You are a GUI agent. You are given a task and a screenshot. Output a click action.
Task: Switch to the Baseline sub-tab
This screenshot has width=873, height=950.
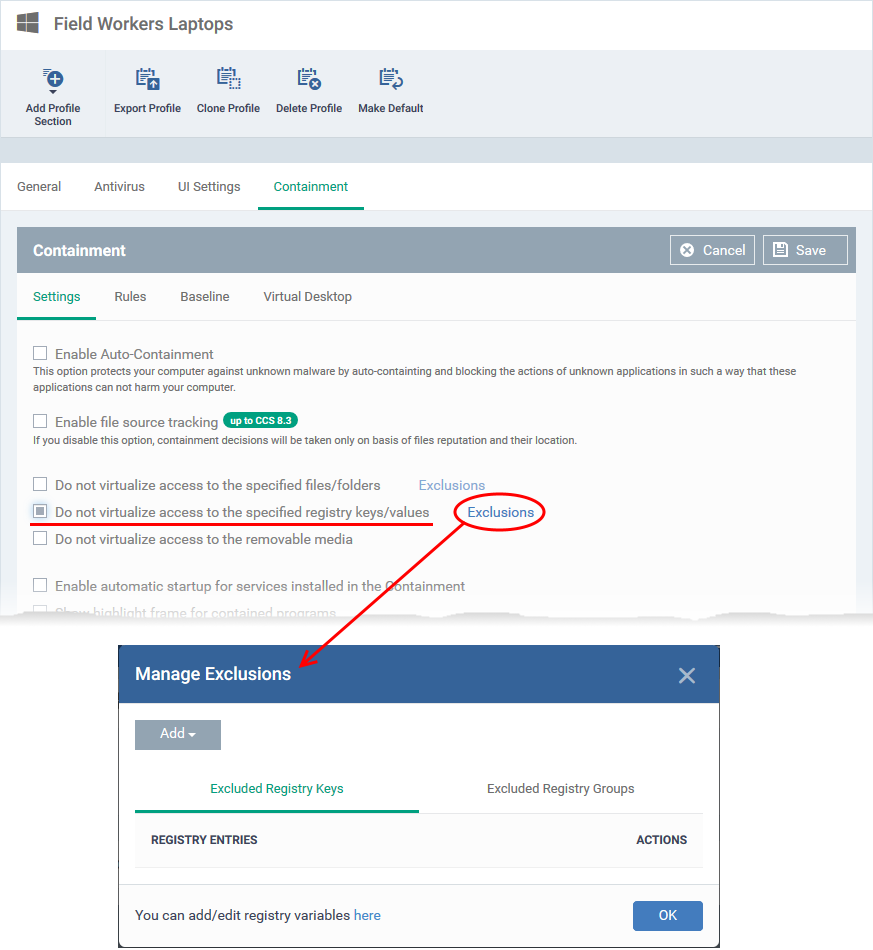pos(205,296)
